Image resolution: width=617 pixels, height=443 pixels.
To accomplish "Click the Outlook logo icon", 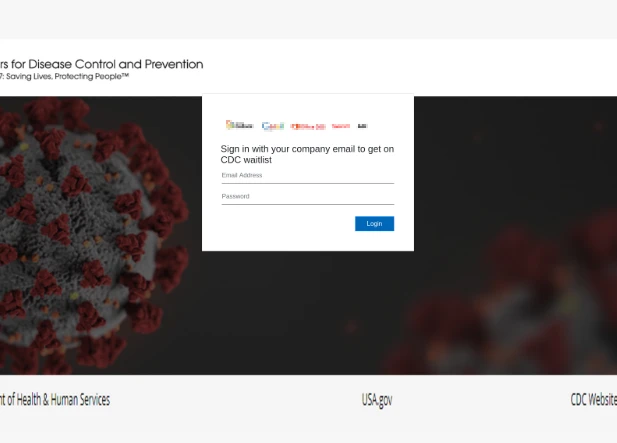I will pos(239,125).
